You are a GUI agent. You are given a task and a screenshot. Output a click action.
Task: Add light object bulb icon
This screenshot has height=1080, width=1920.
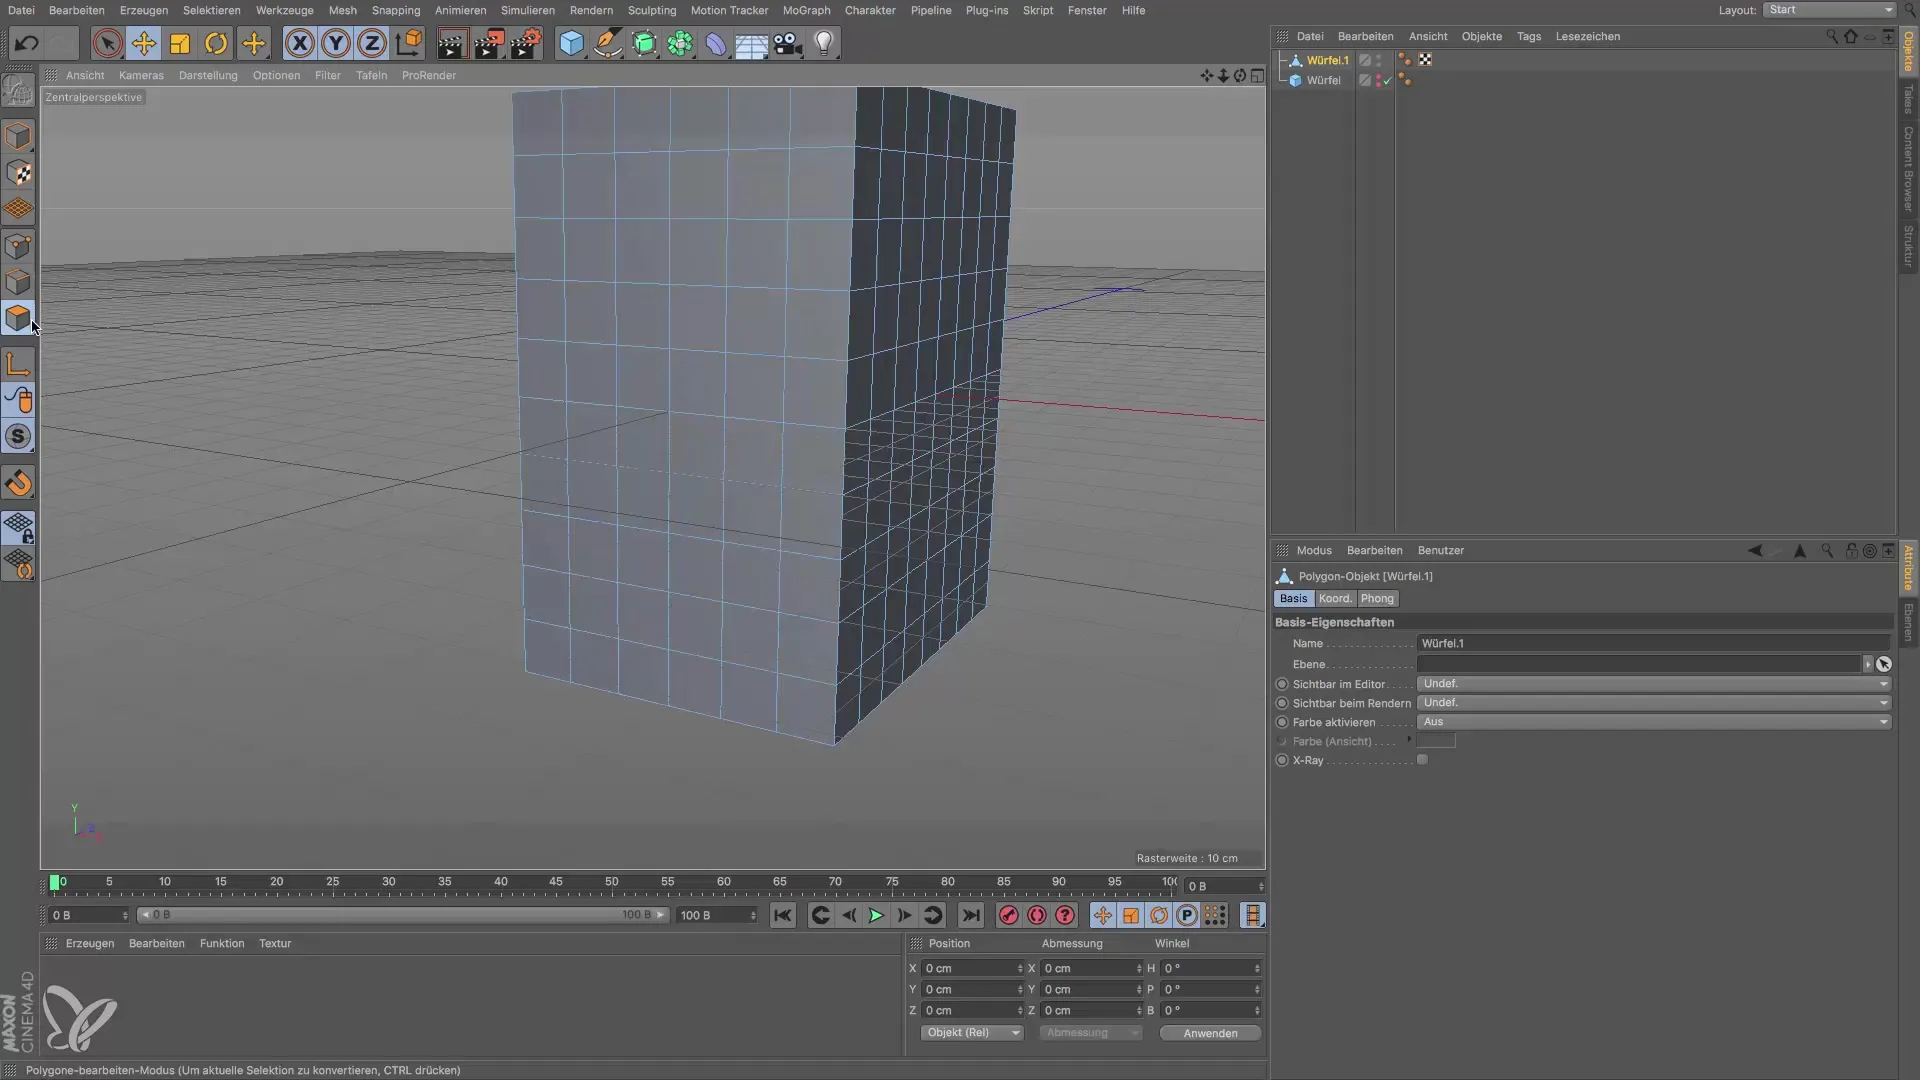824,43
